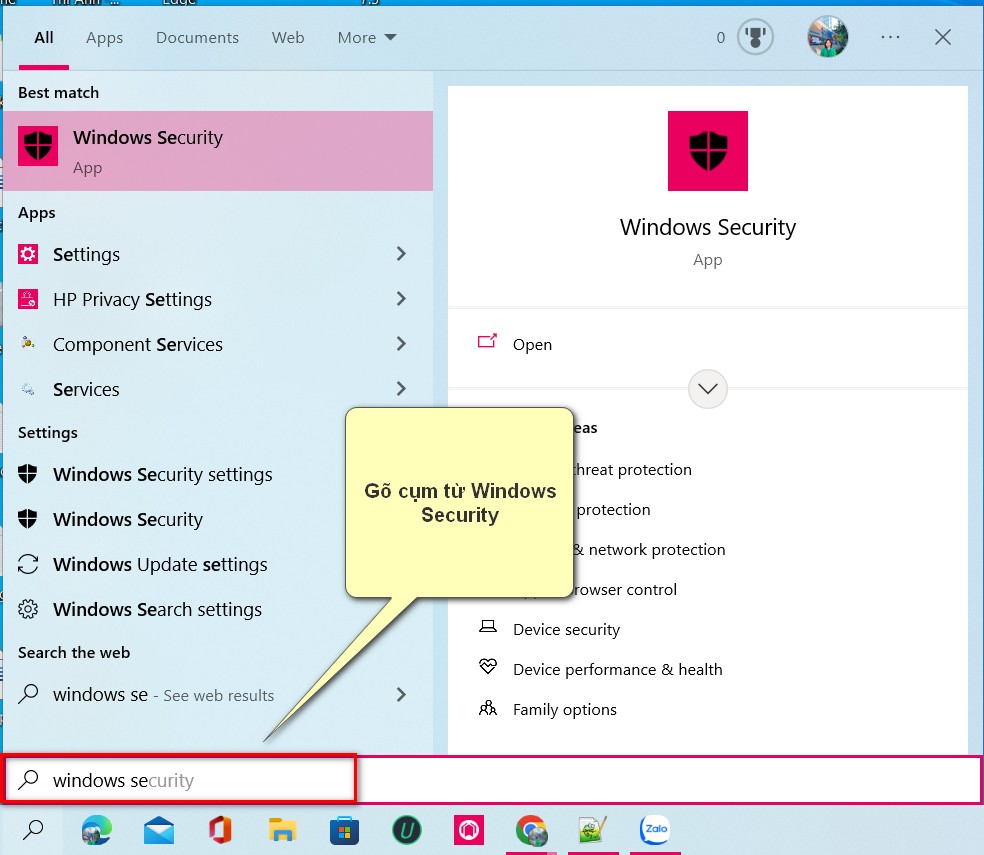The width and height of the screenshot is (984, 855).
Task: Open the More filter dropdown
Action: [366, 38]
